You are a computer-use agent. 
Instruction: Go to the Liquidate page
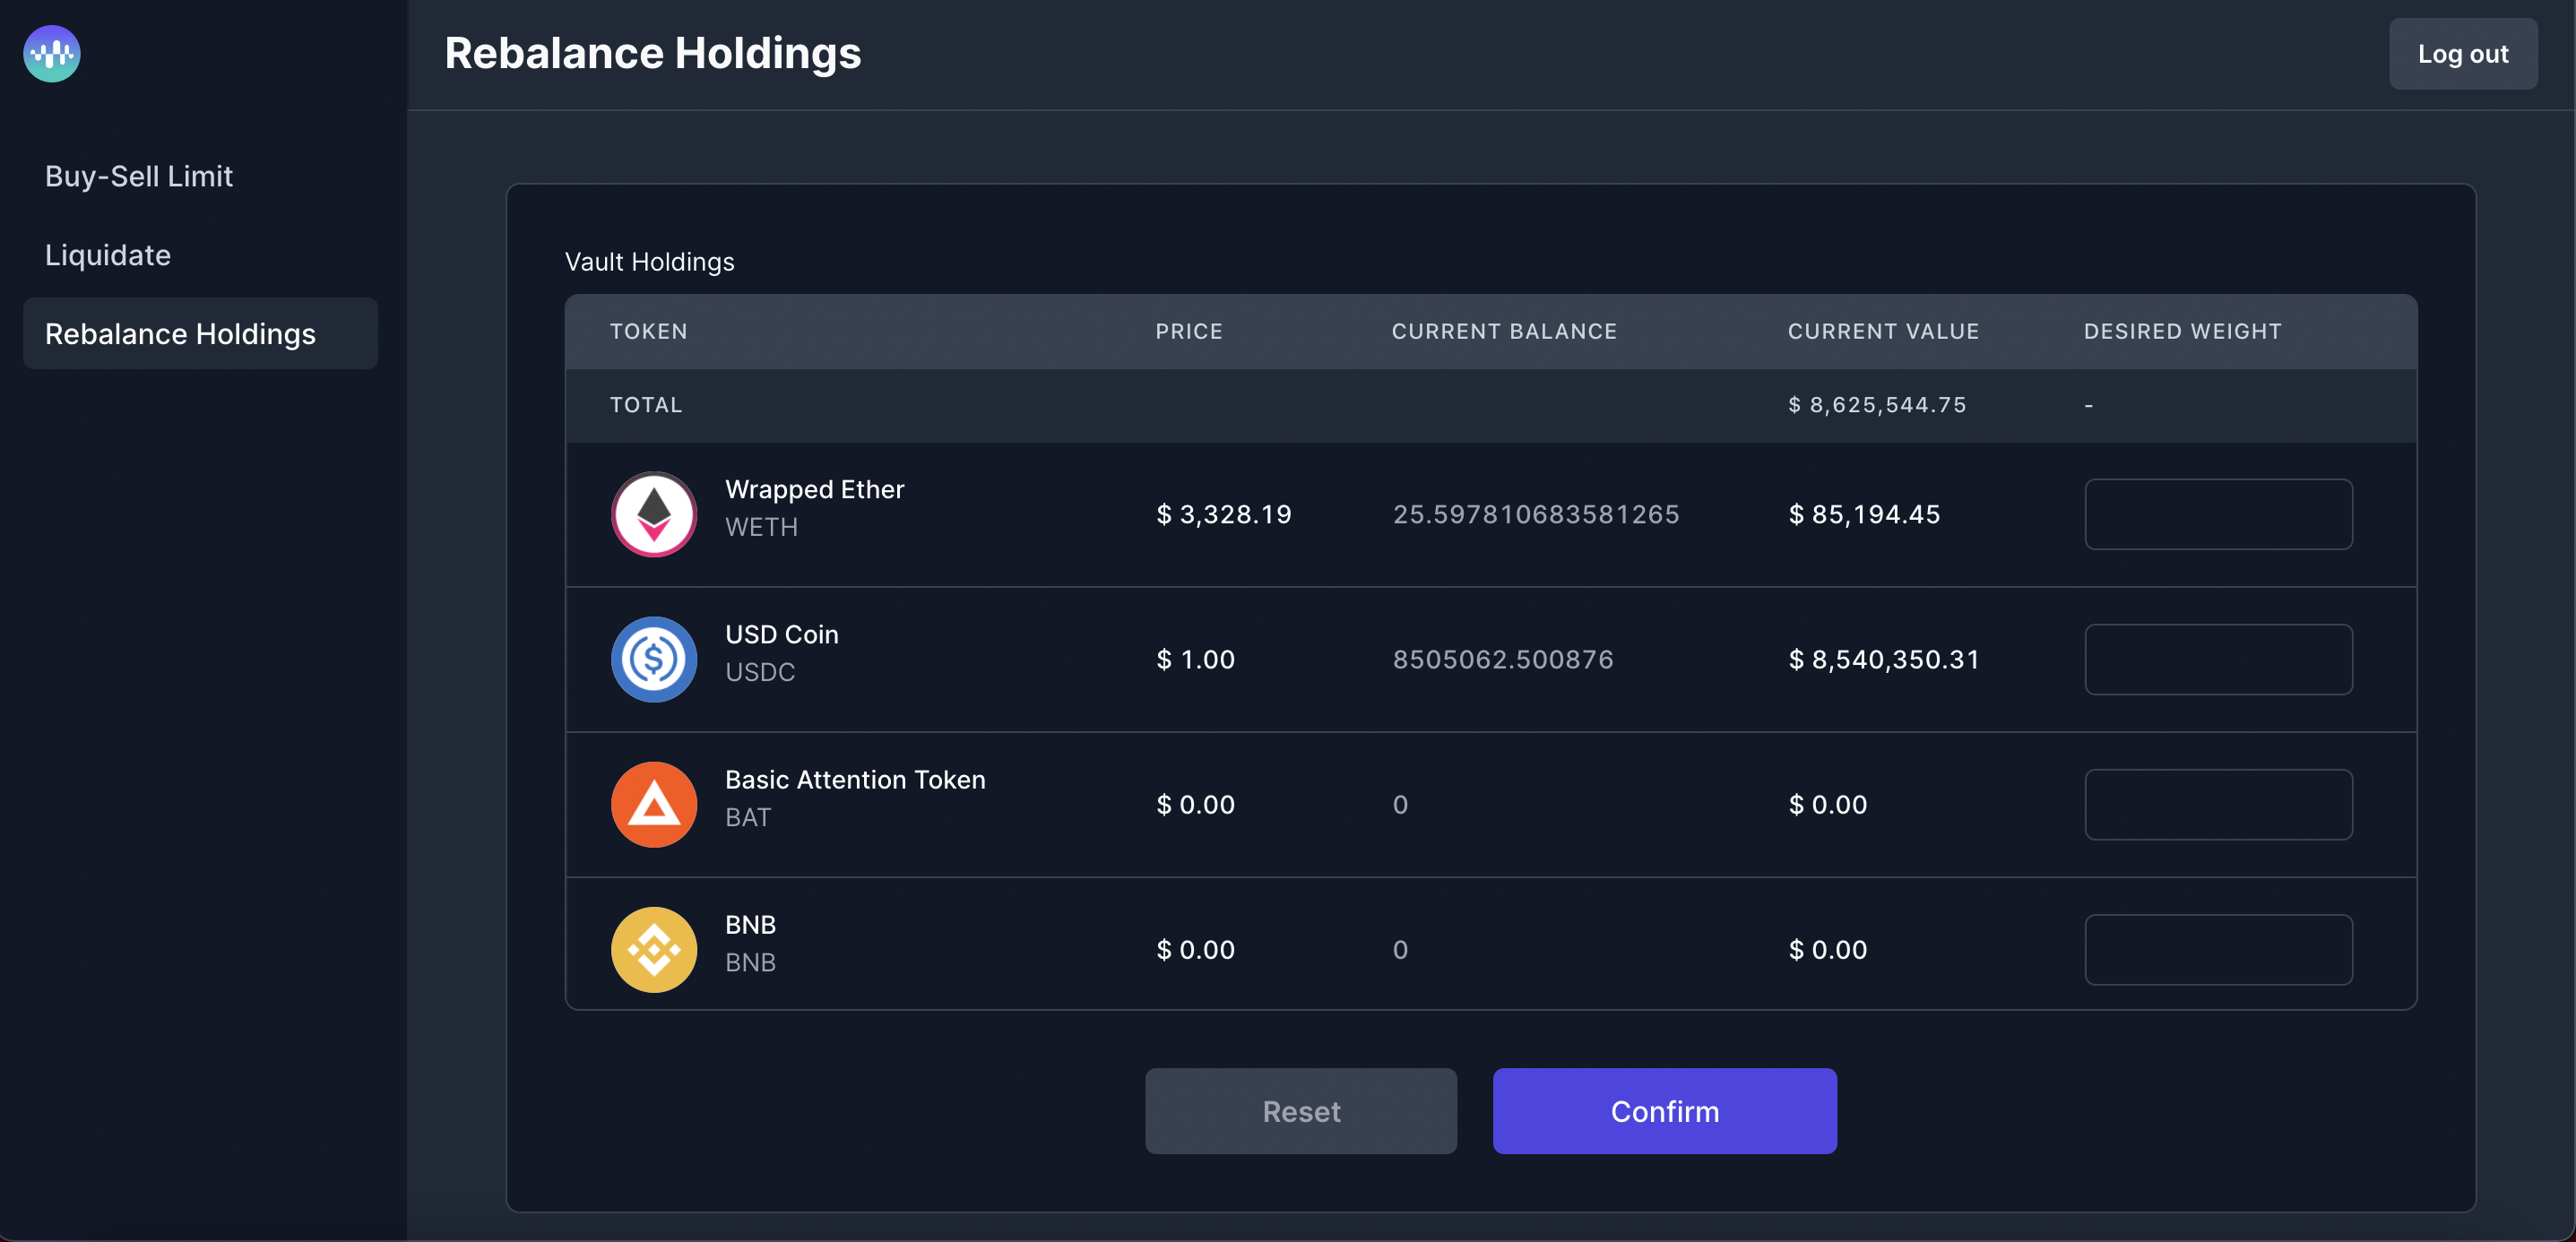(x=108, y=255)
